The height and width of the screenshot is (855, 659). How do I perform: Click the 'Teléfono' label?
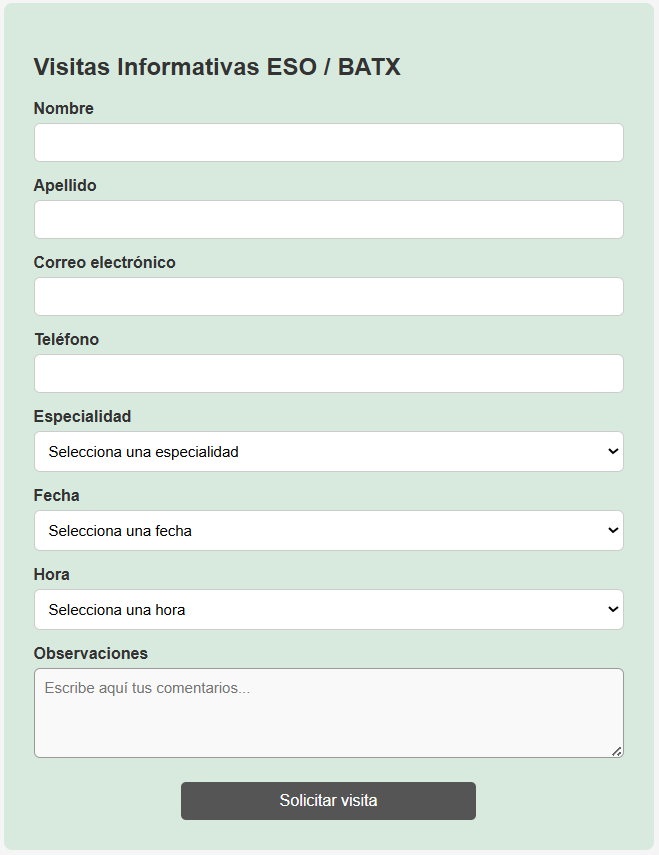click(66, 339)
